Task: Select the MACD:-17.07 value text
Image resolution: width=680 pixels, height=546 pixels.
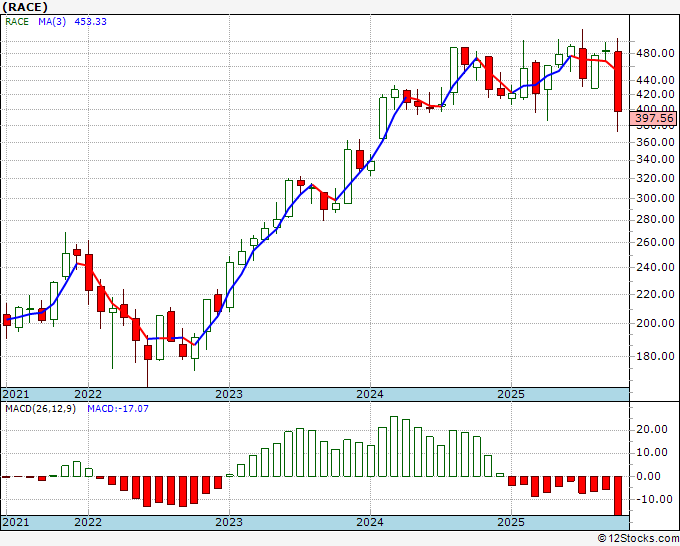Action: coord(118,409)
